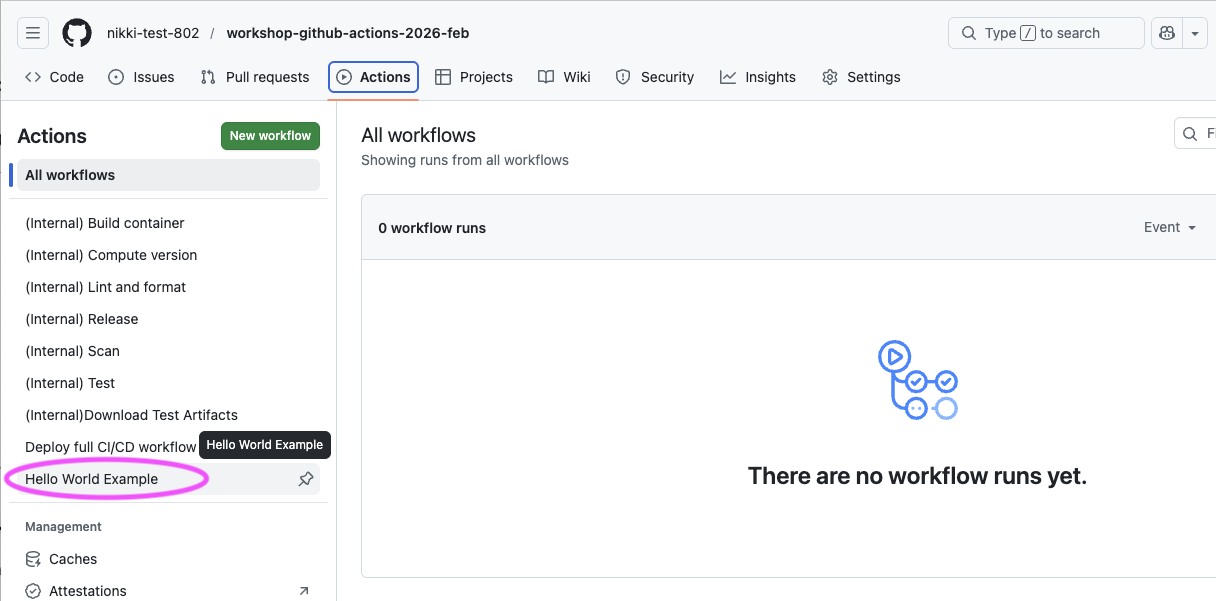Screen dimensions: 1216x601
Task: Switch to the Wiki tab
Action: coord(564,76)
